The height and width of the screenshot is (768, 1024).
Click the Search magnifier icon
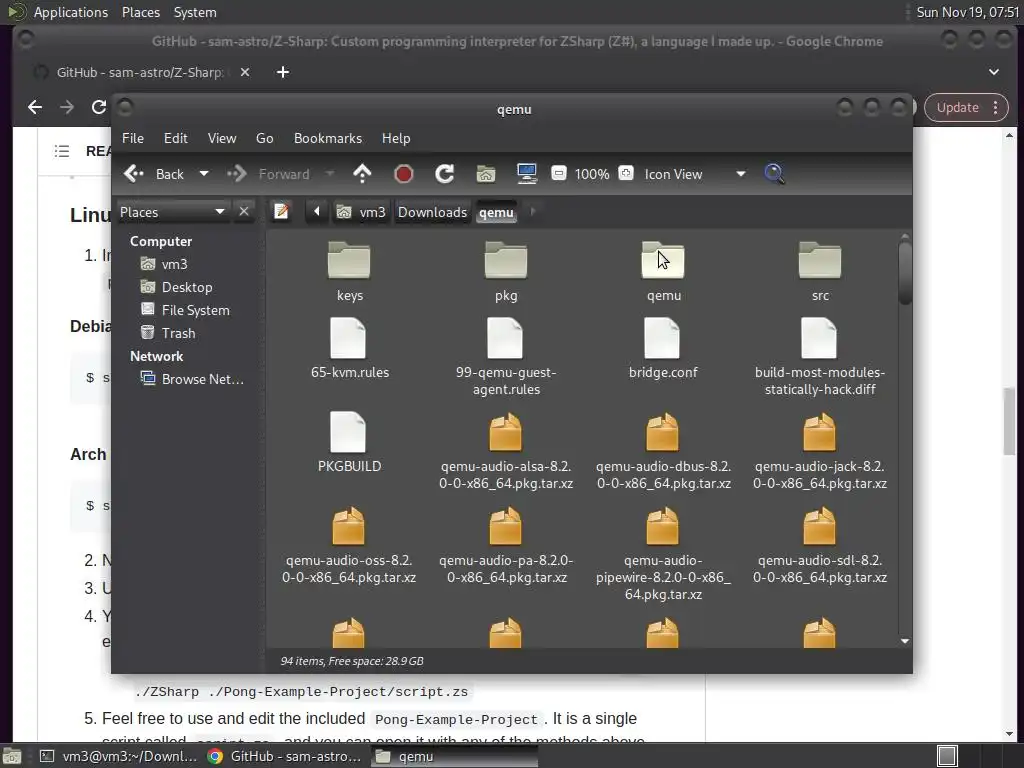[x=774, y=174]
